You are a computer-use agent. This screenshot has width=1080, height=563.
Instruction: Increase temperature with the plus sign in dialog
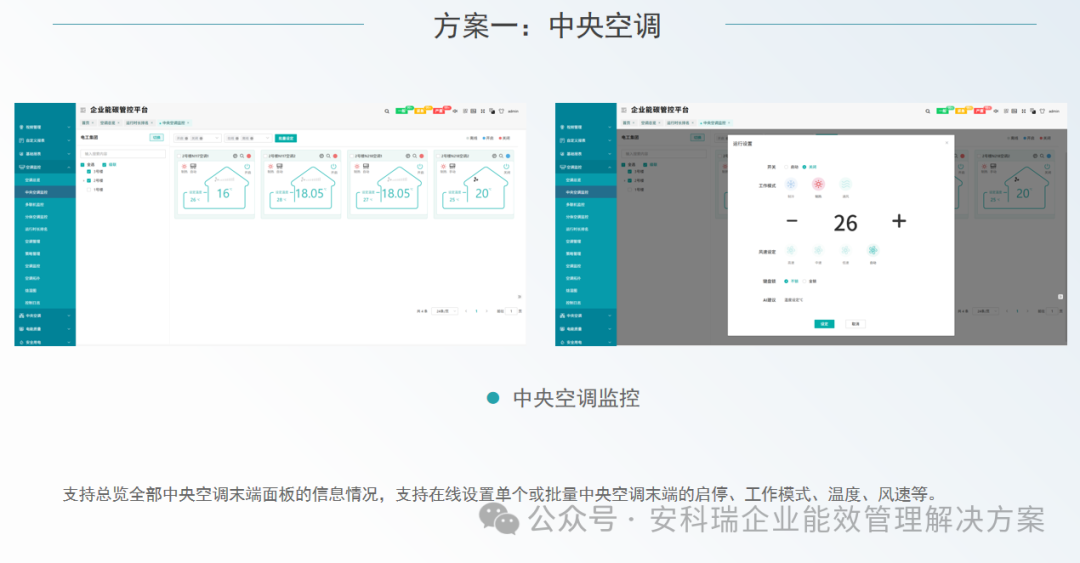click(x=899, y=221)
